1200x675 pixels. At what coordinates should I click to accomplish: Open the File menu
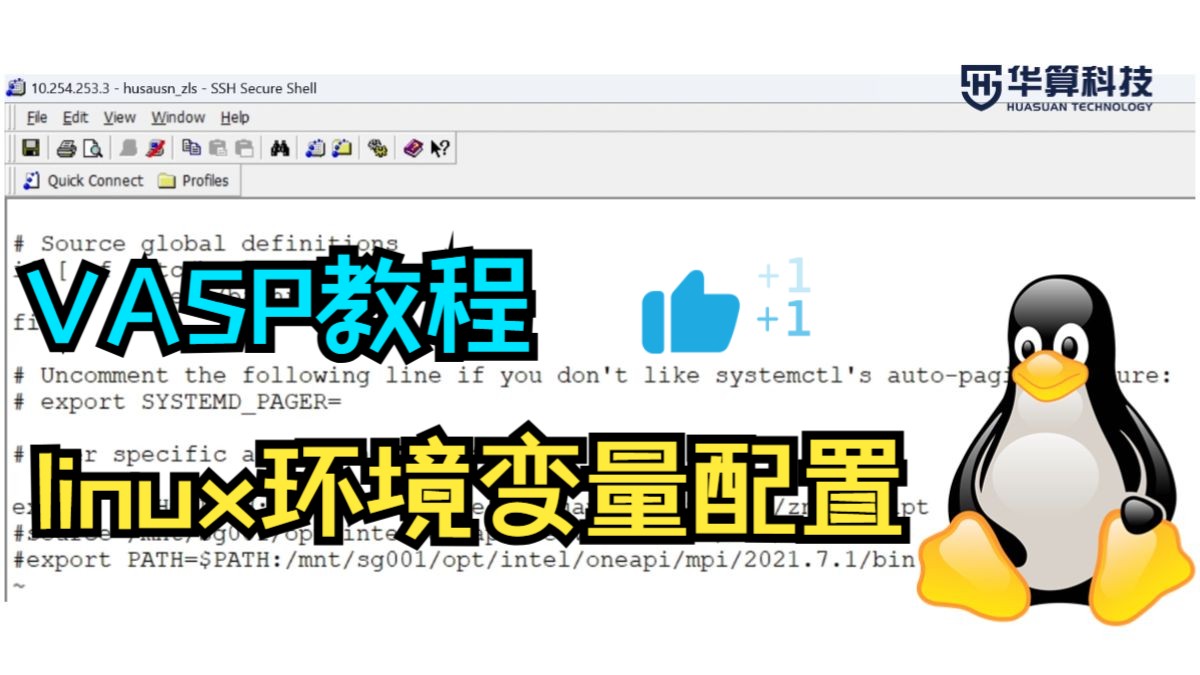point(37,118)
